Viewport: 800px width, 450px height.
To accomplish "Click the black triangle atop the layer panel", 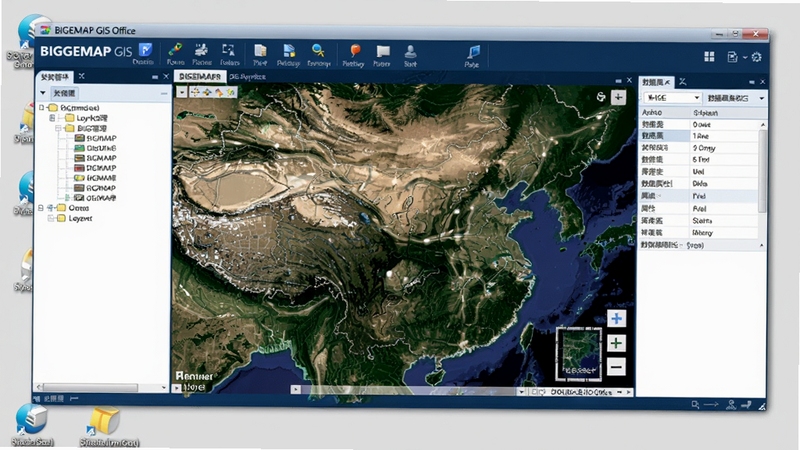I will [43, 93].
